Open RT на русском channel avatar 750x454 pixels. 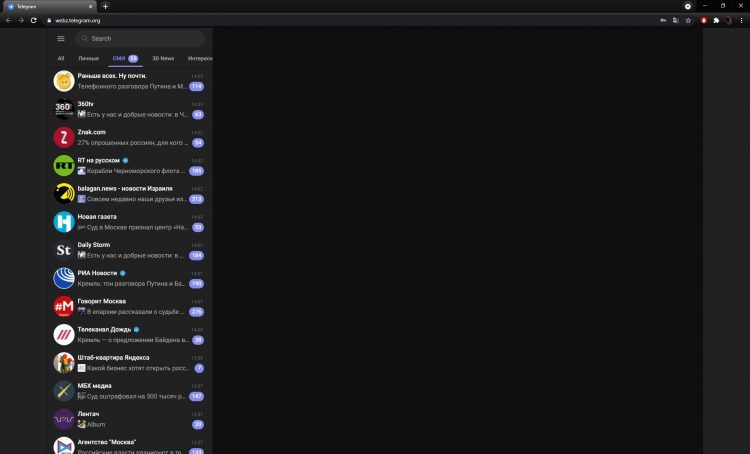64,166
